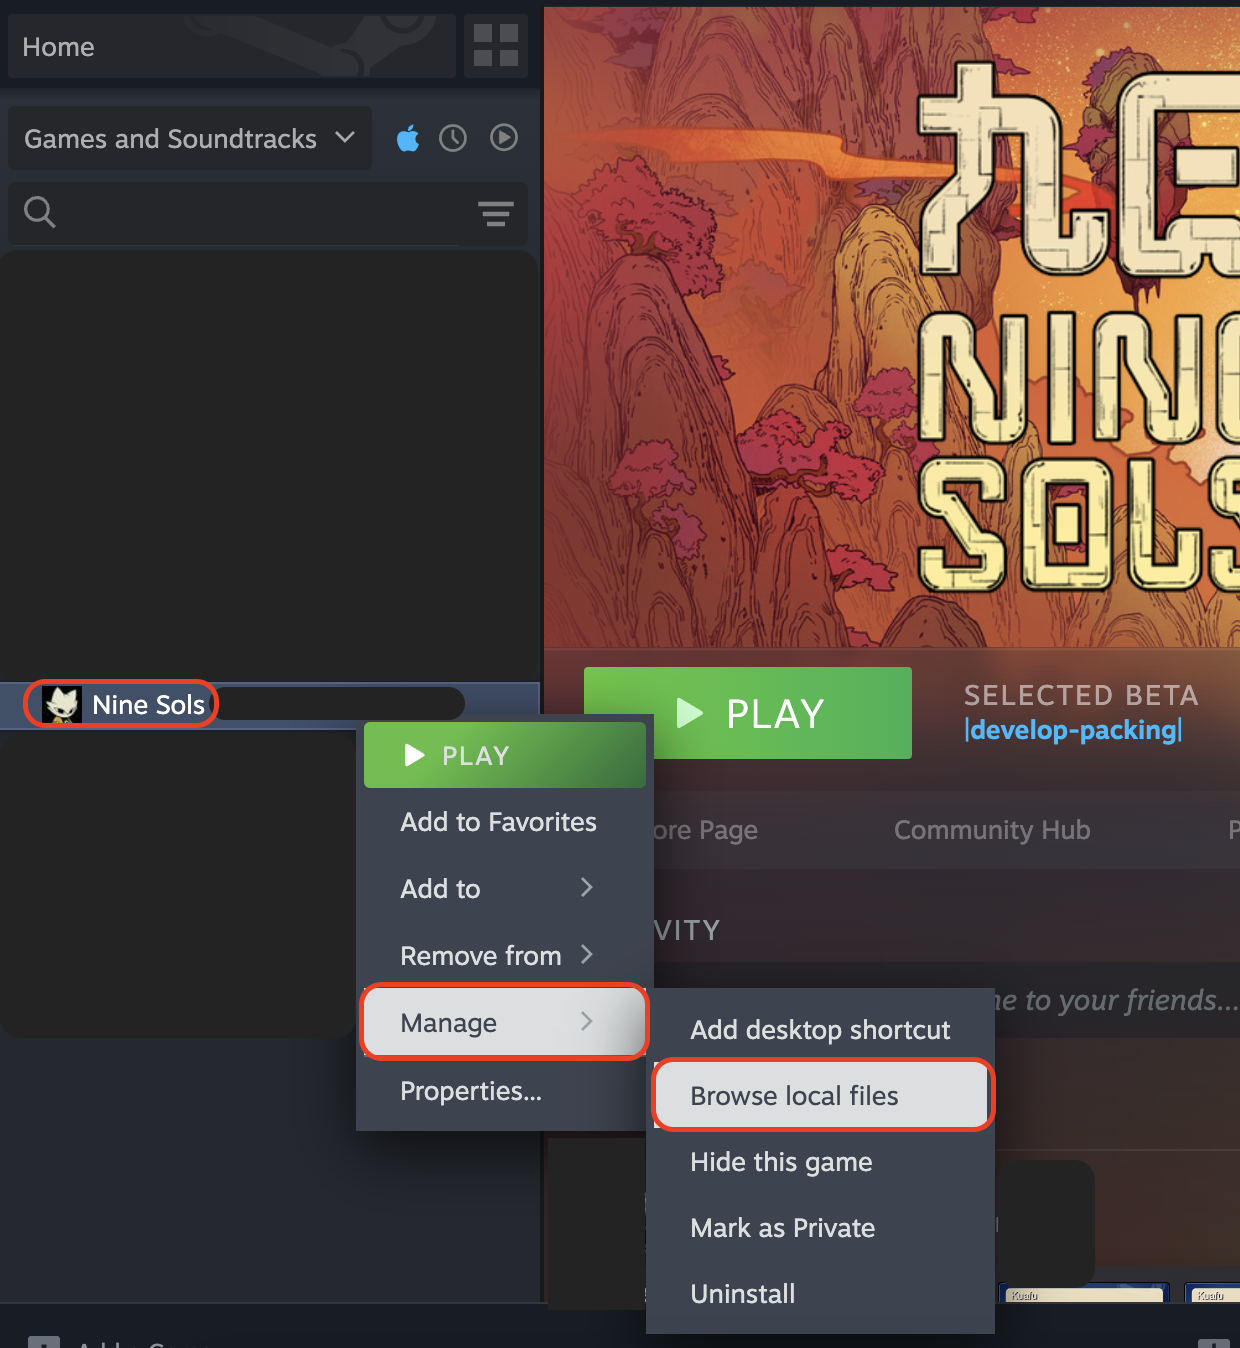Click the magnifying glass search icon

pos(40,212)
